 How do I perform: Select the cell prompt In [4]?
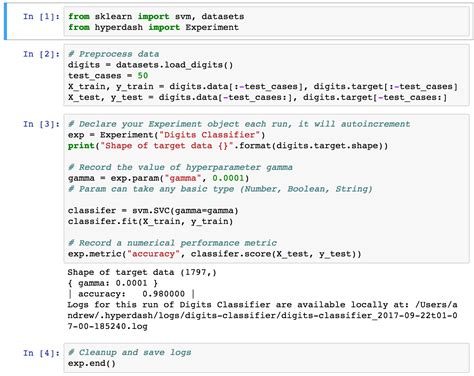pyautogui.click(x=41, y=353)
